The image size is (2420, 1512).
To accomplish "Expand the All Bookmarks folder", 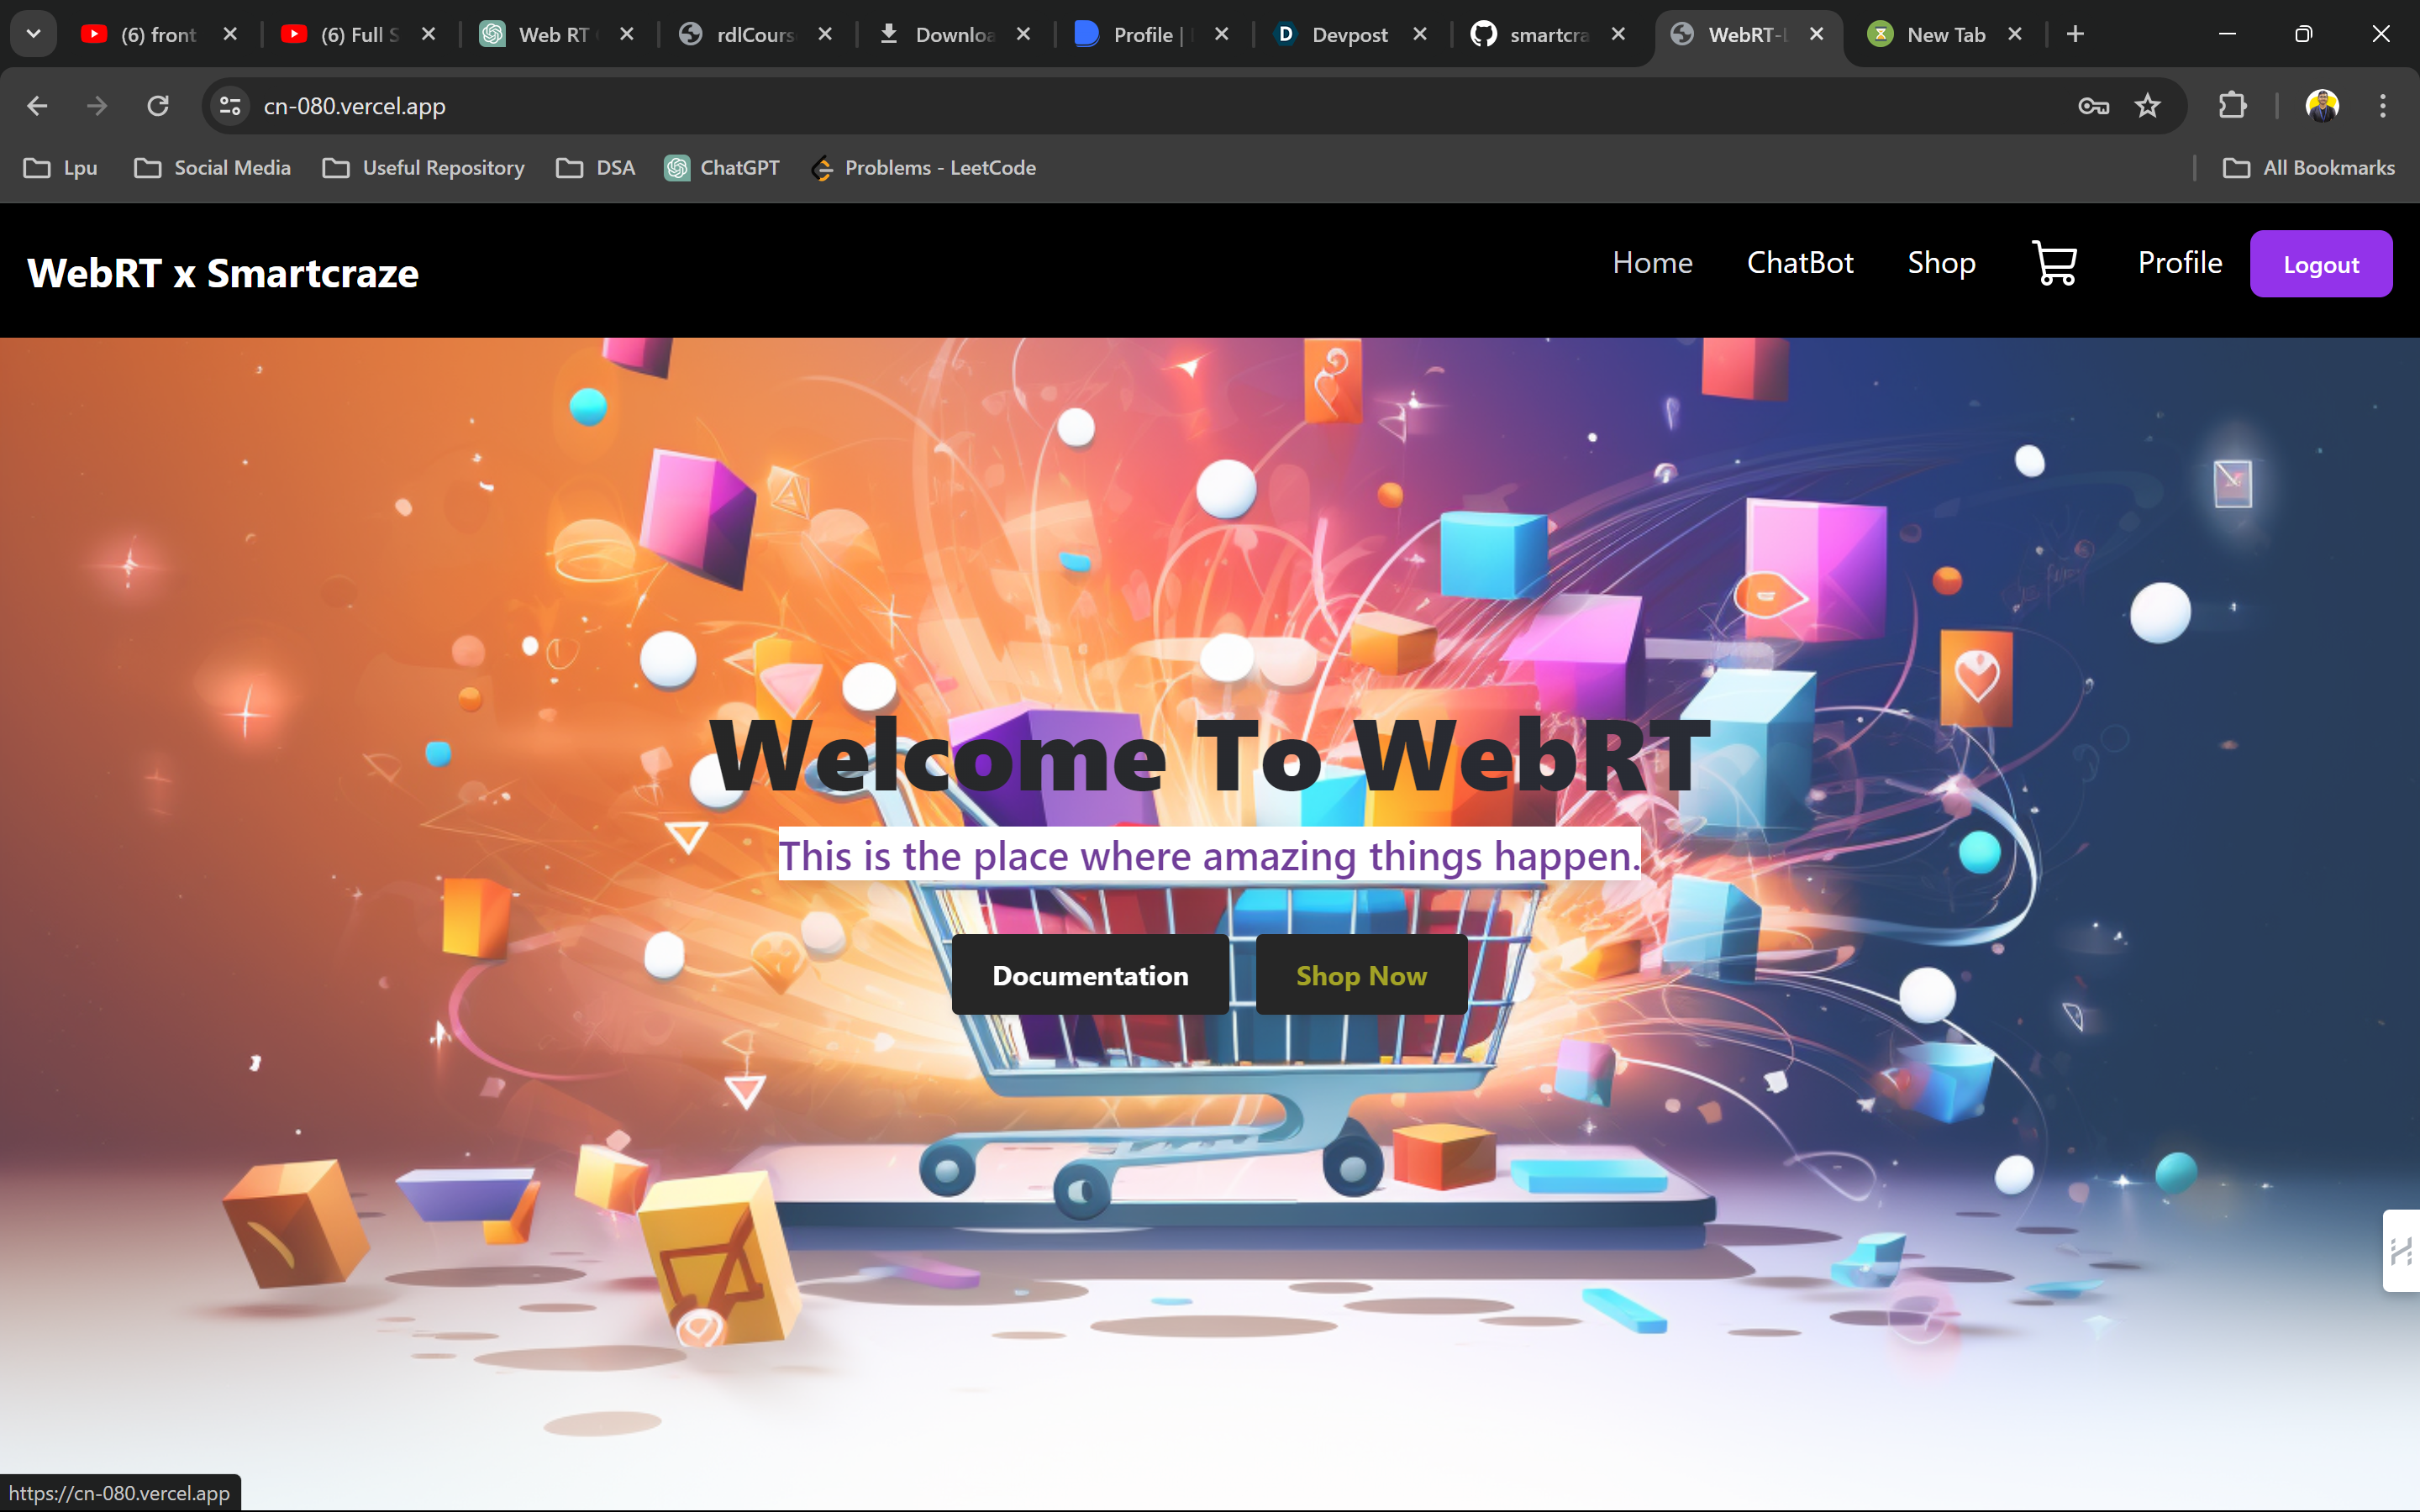I will coord(2308,168).
